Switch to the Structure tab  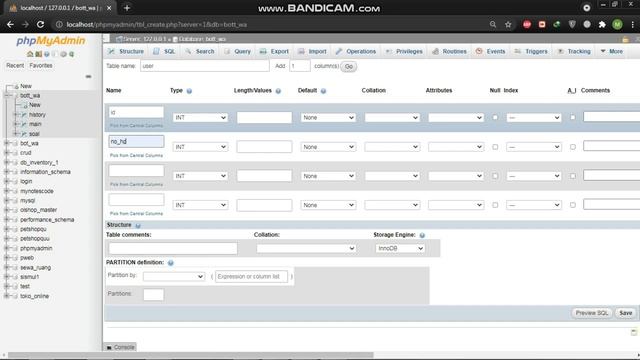[x=126, y=51]
